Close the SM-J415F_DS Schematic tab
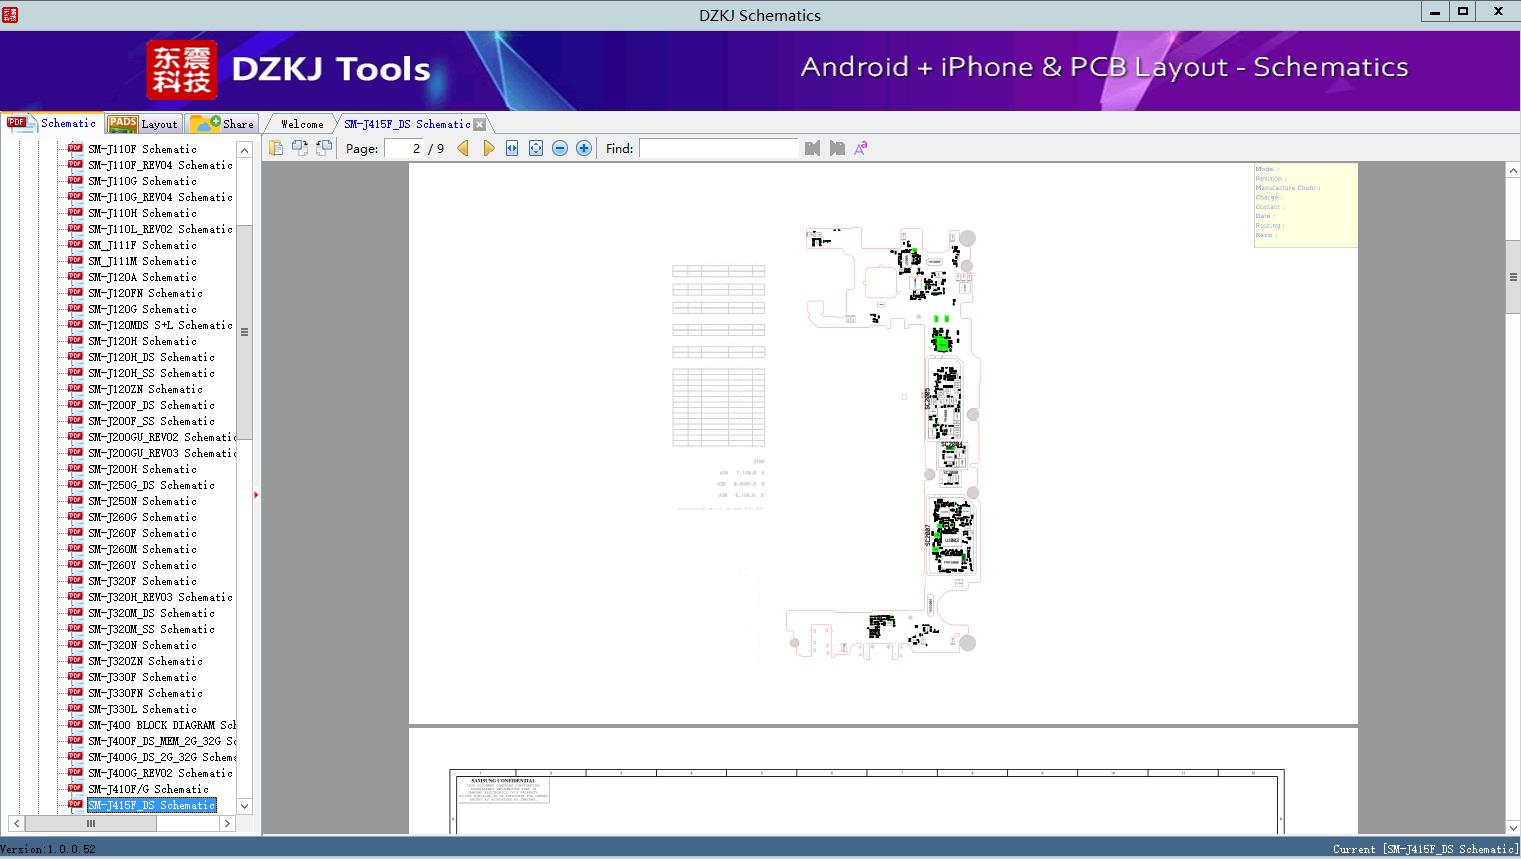Image resolution: width=1521 pixels, height=859 pixels. click(479, 124)
